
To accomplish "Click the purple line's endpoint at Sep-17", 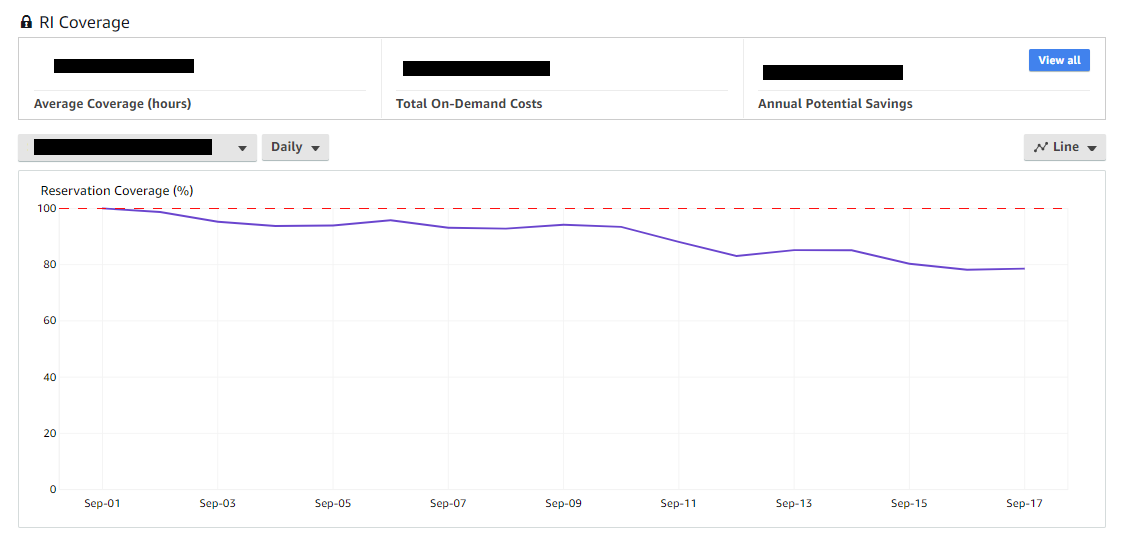I will (x=1024, y=268).
